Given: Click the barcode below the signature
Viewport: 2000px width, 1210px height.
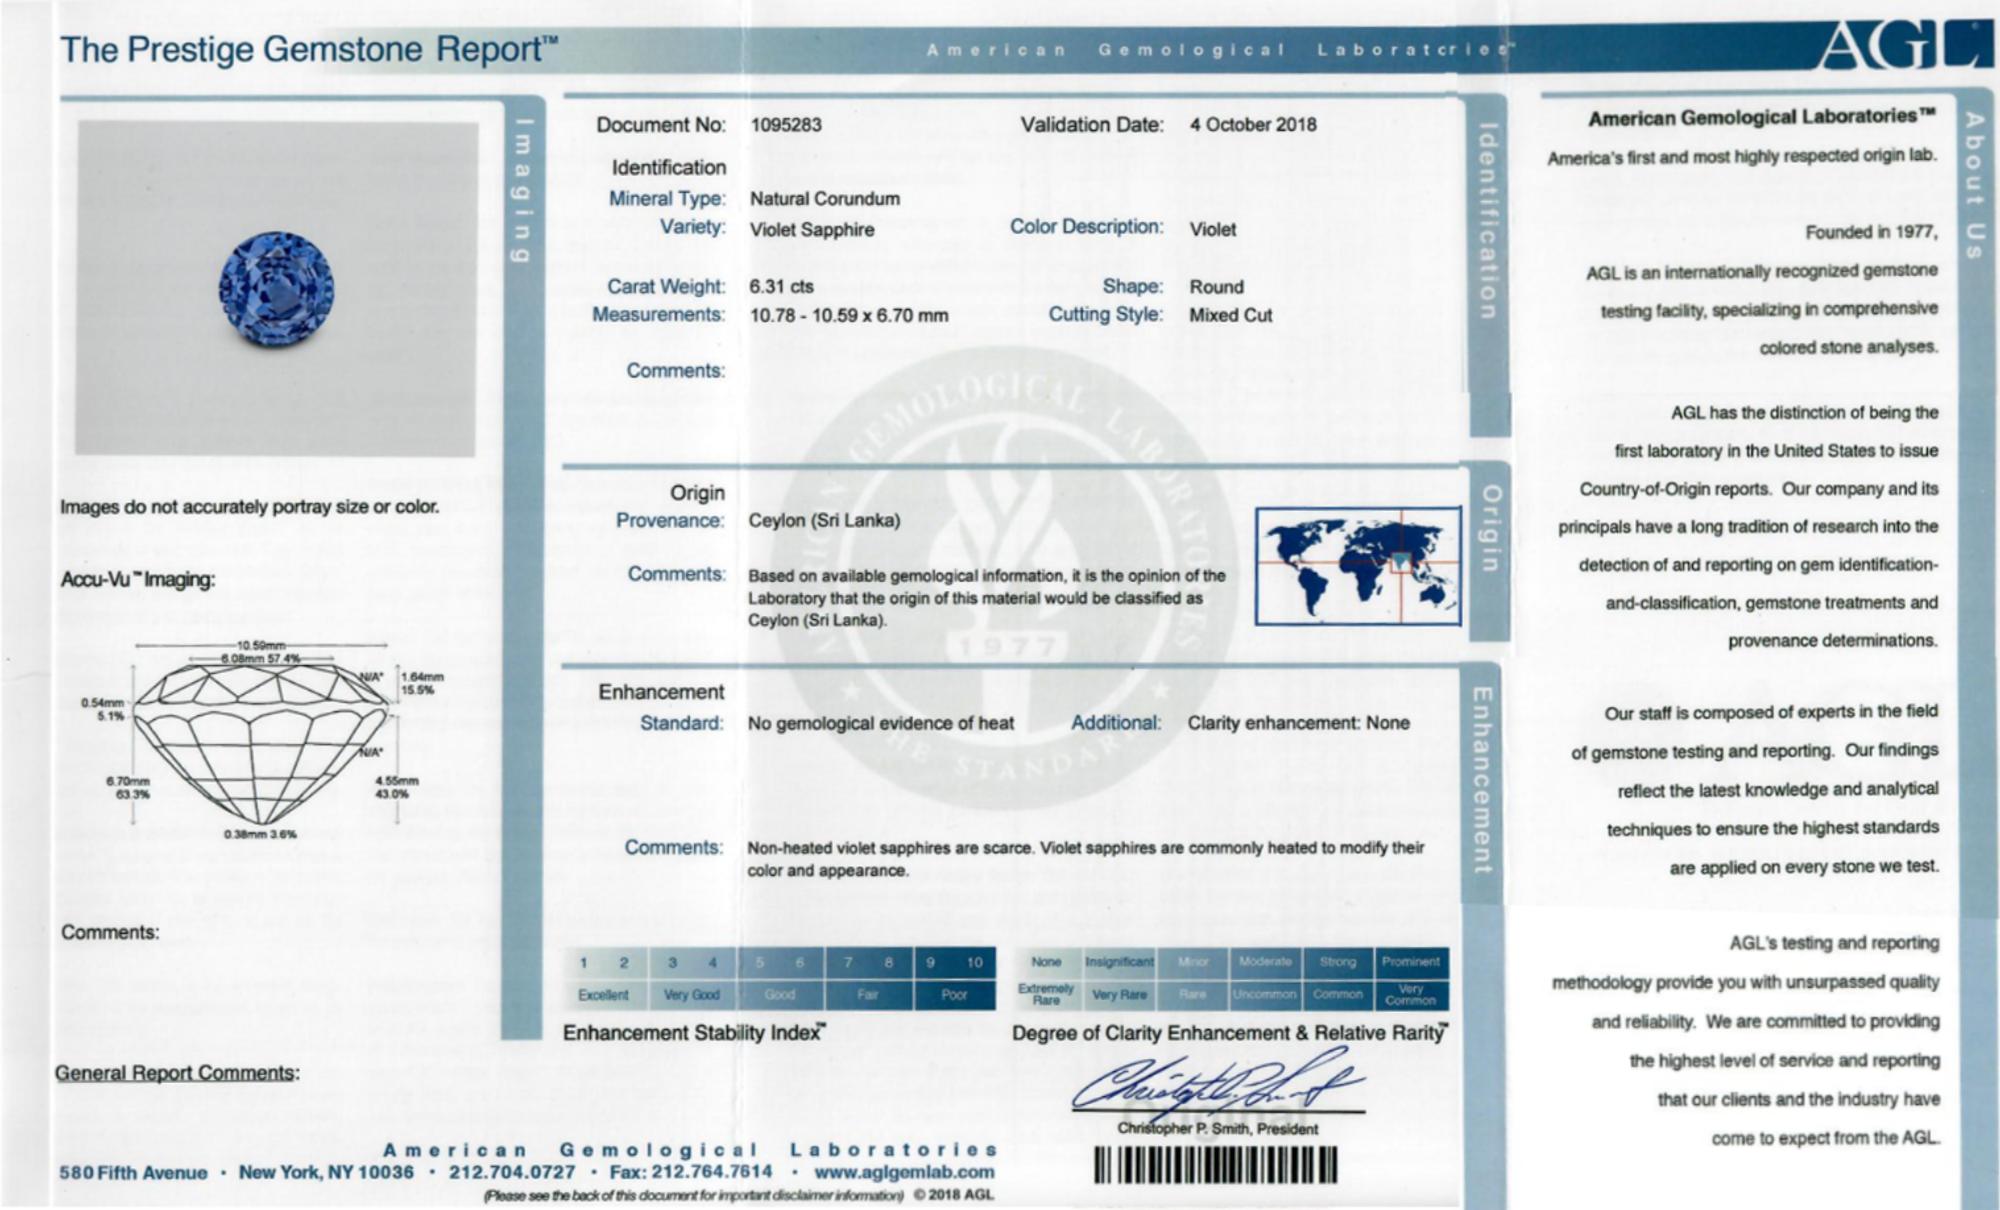Looking at the screenshot, I should point(1215,1165).
